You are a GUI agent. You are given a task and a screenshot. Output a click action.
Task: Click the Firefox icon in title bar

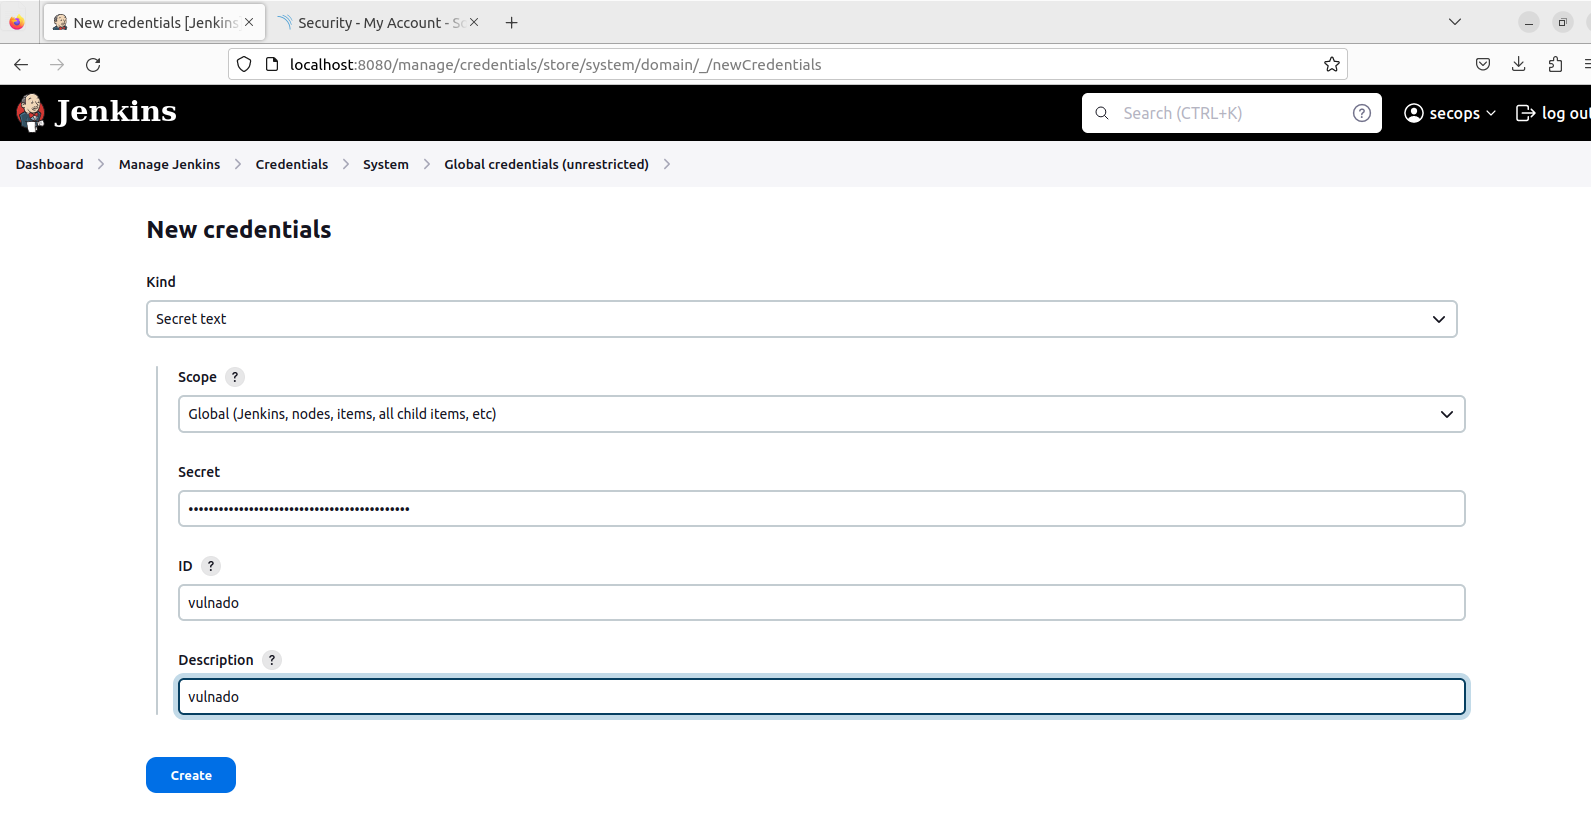tap(16, 22)
